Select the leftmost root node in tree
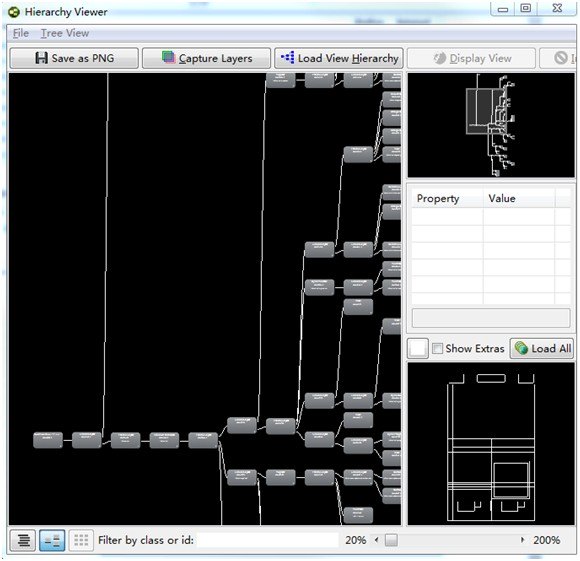The height and width of the screenshot is (561, 580). (48, 440)
